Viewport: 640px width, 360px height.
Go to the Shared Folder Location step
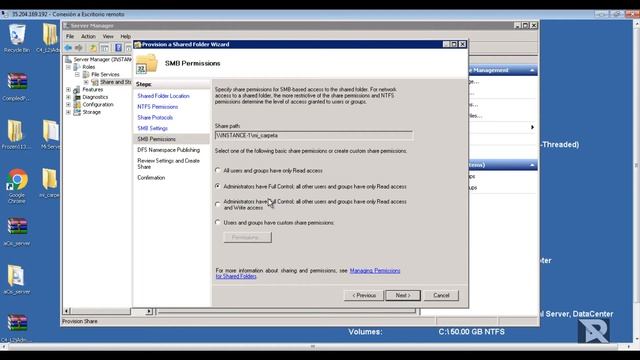tap(163, 96)
